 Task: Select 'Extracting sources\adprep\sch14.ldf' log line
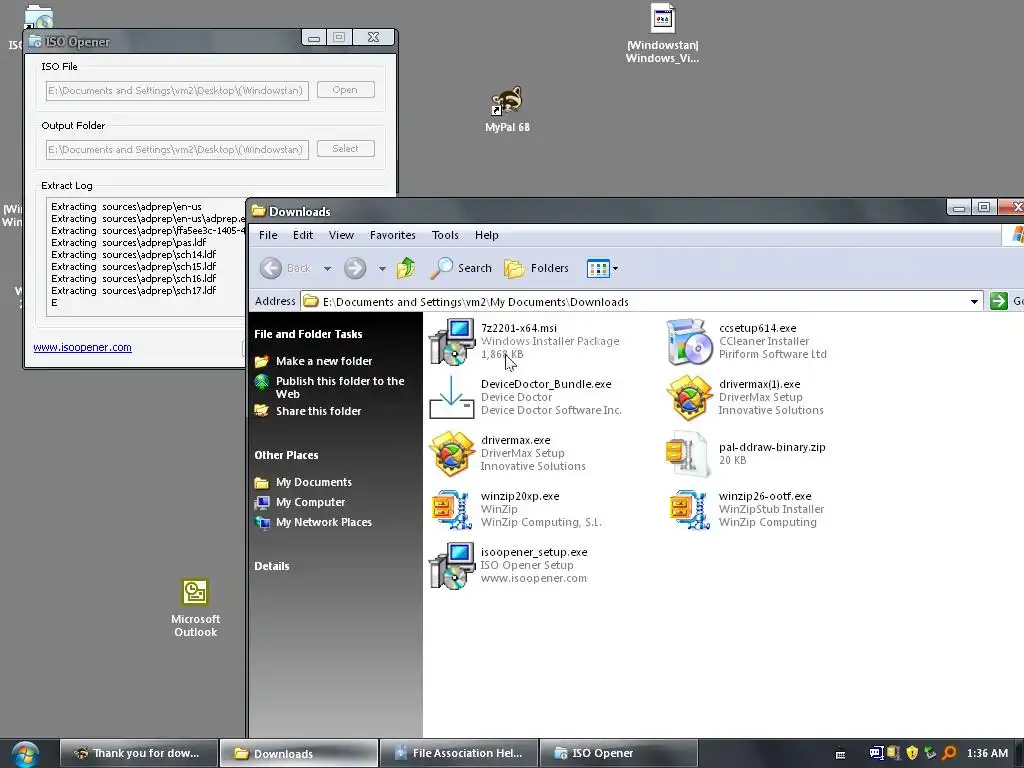[134, 255]
